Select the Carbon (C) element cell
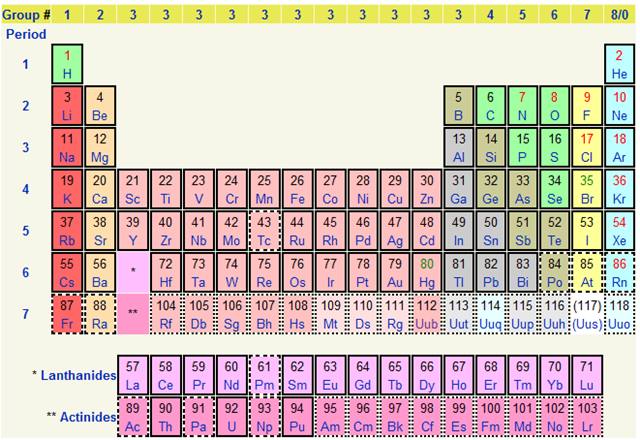 [490, 106]
